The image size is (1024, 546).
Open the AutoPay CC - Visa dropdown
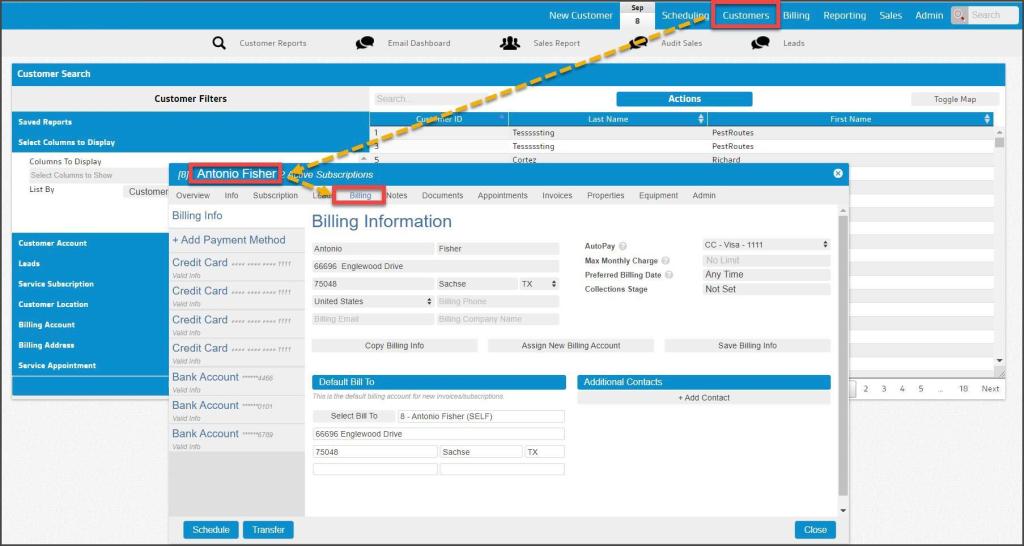(x=766, y=245)
